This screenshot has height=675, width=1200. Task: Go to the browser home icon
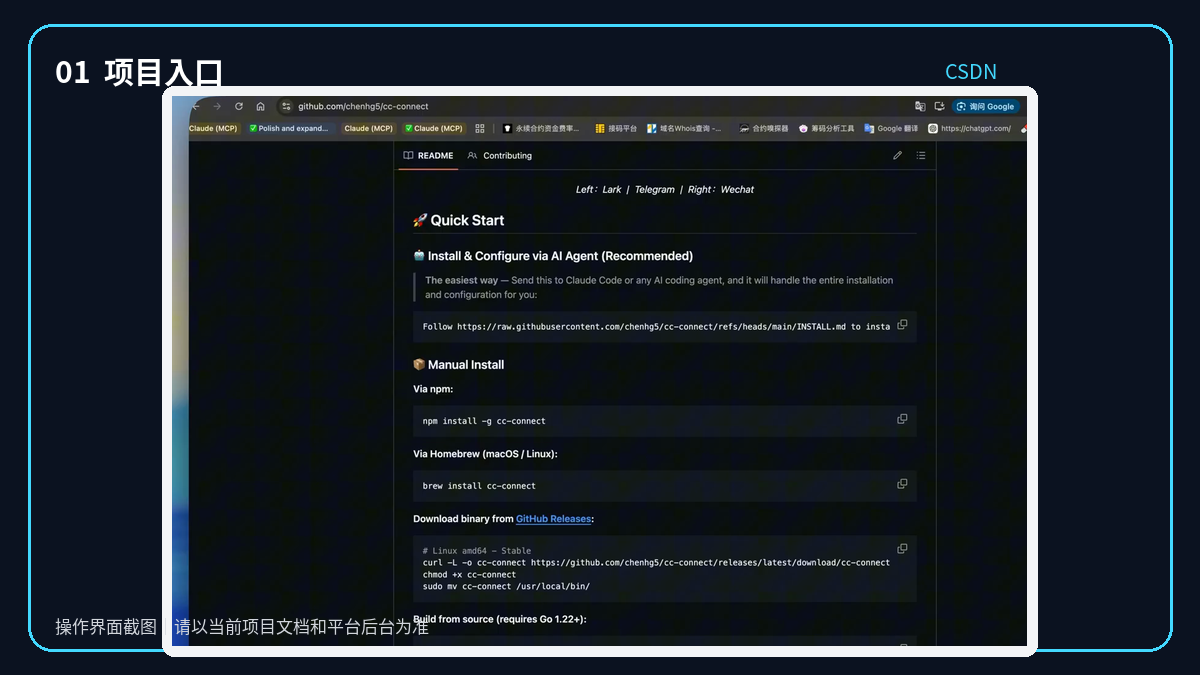click(x=260, y=106)
